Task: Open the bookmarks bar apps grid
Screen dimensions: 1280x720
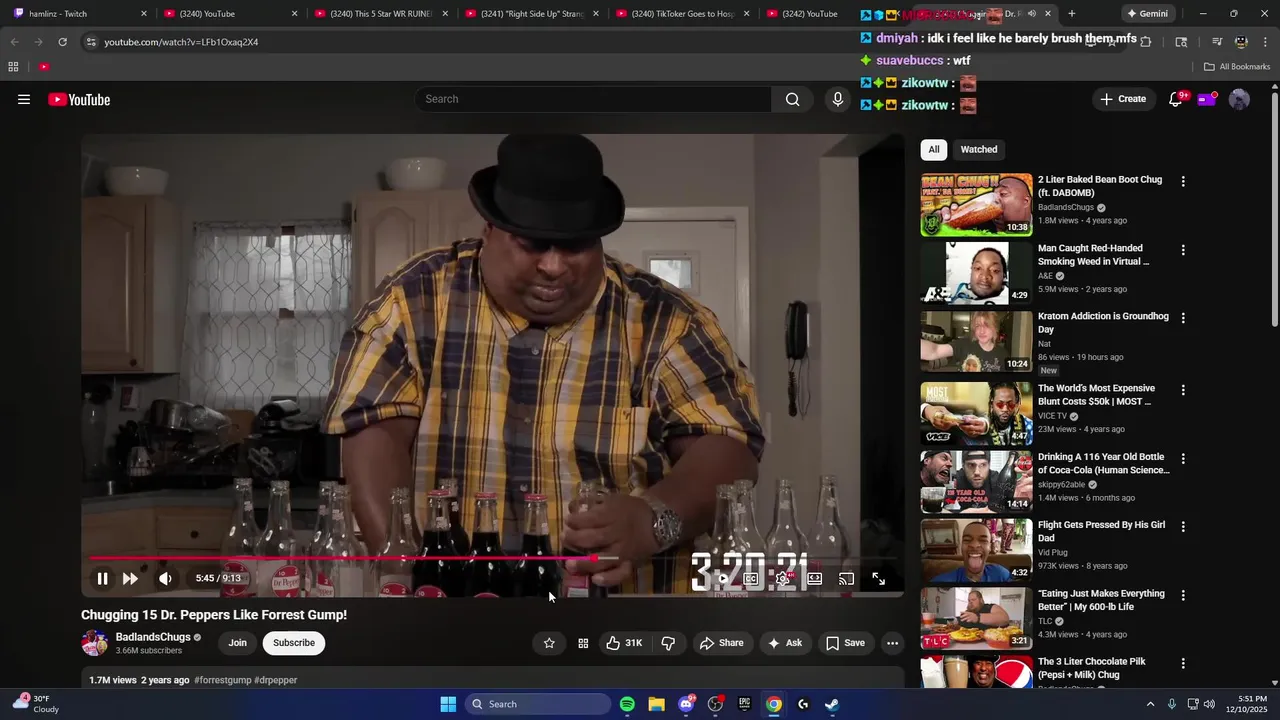Action: [13, 67]
